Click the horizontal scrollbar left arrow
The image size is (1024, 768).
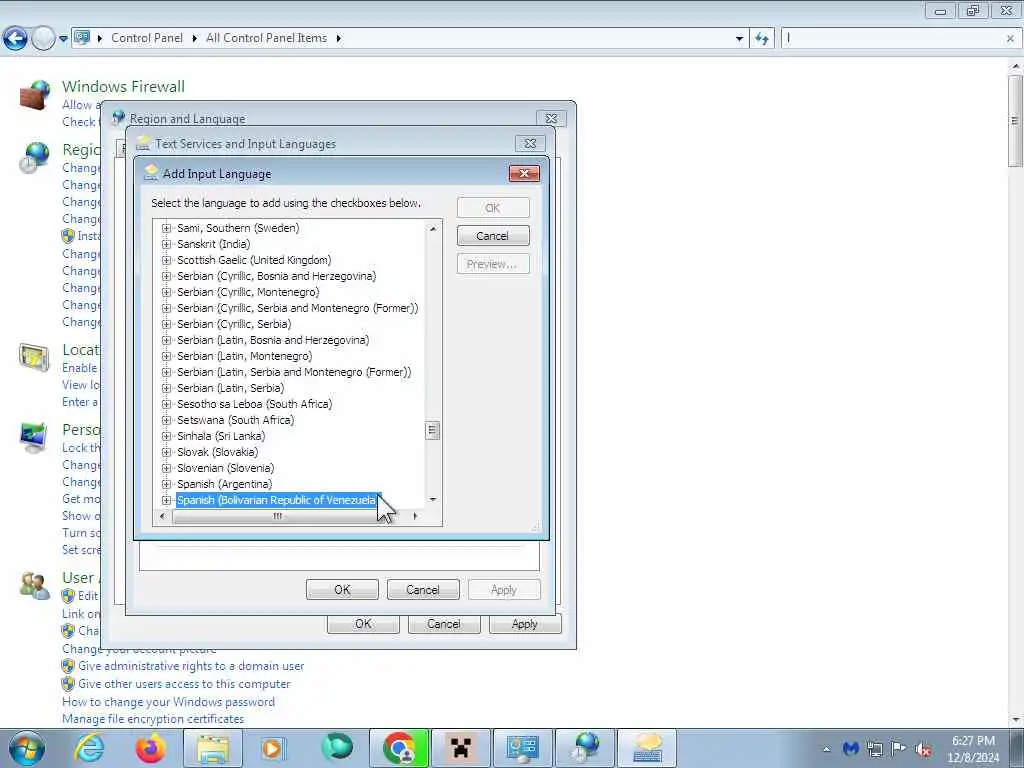162,516
